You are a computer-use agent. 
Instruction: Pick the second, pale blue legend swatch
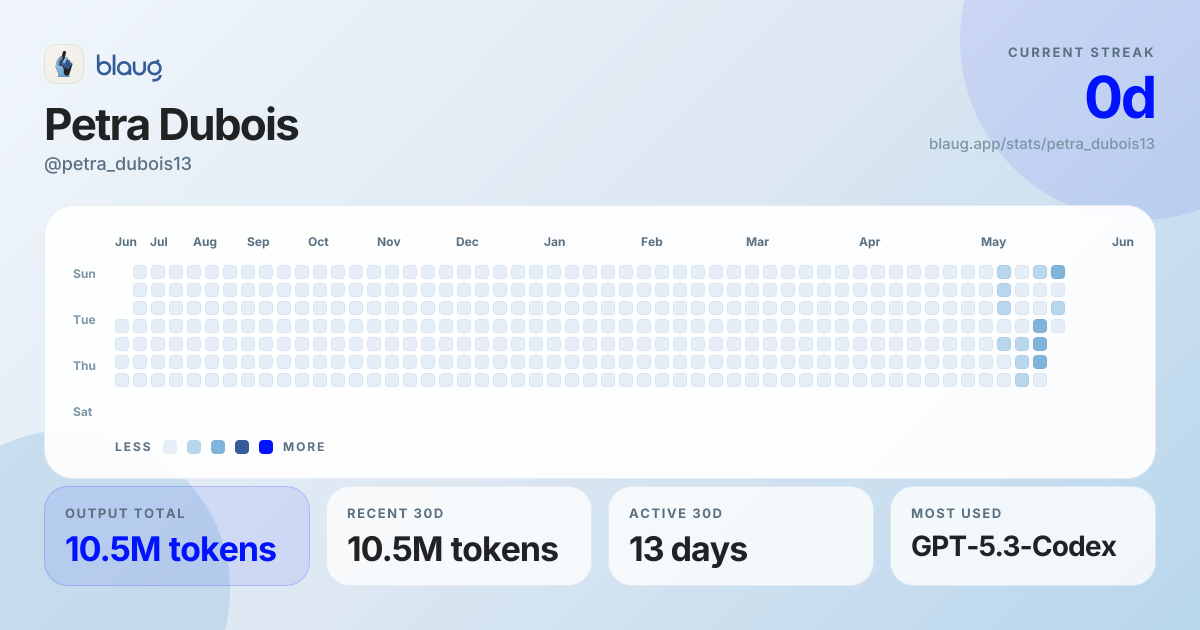pyautogui.click(x=194, y=447)
